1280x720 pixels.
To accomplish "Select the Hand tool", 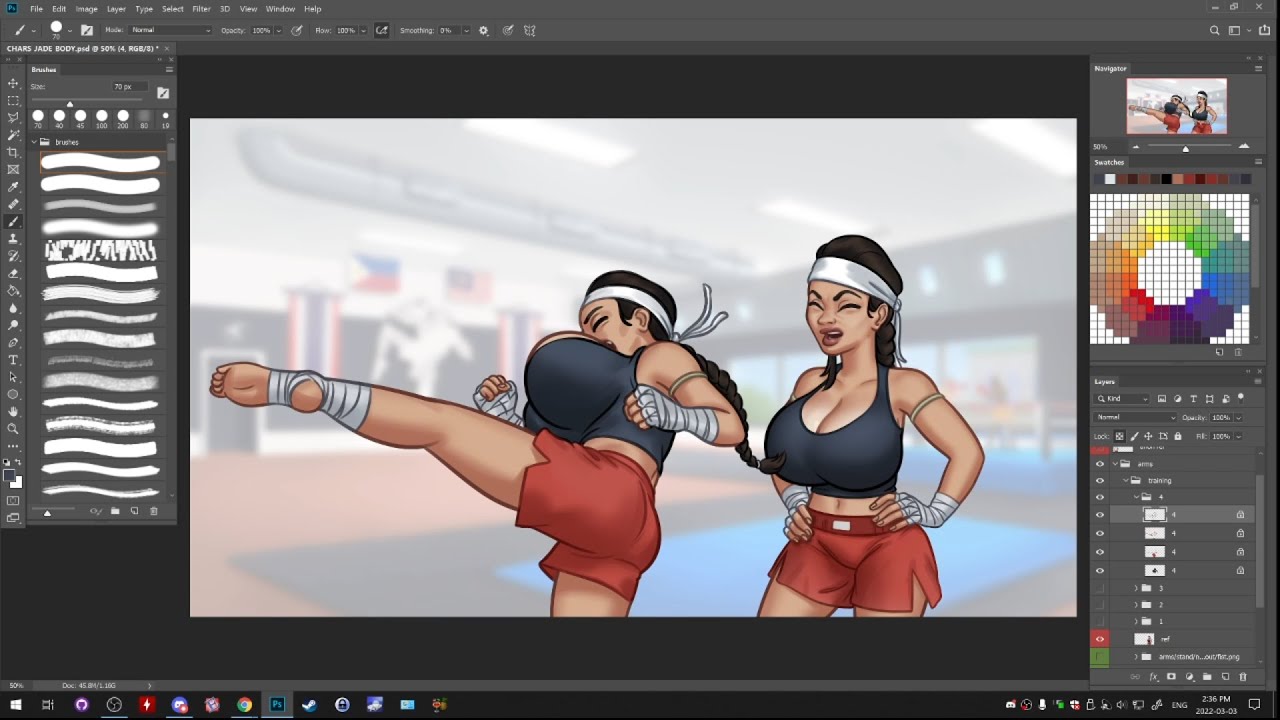I will point(13,412).
